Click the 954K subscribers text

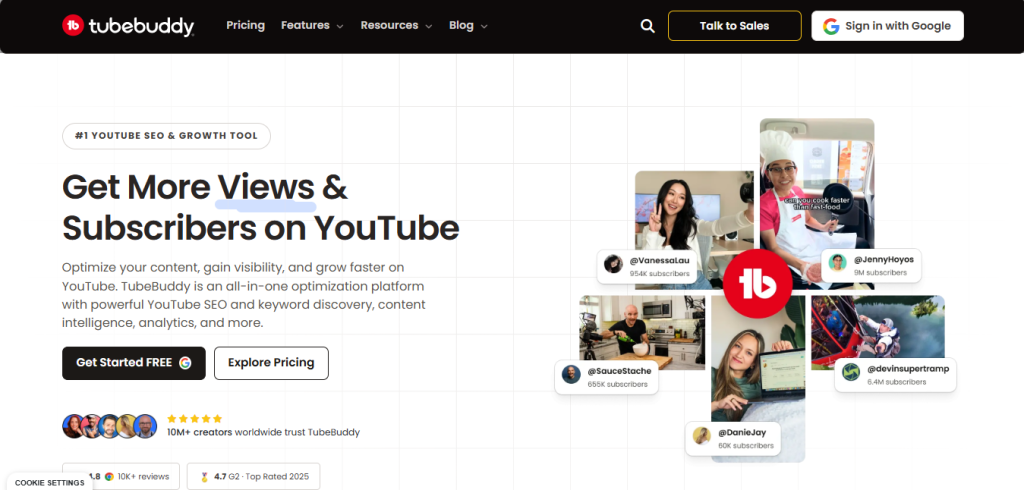click(659, 274)
